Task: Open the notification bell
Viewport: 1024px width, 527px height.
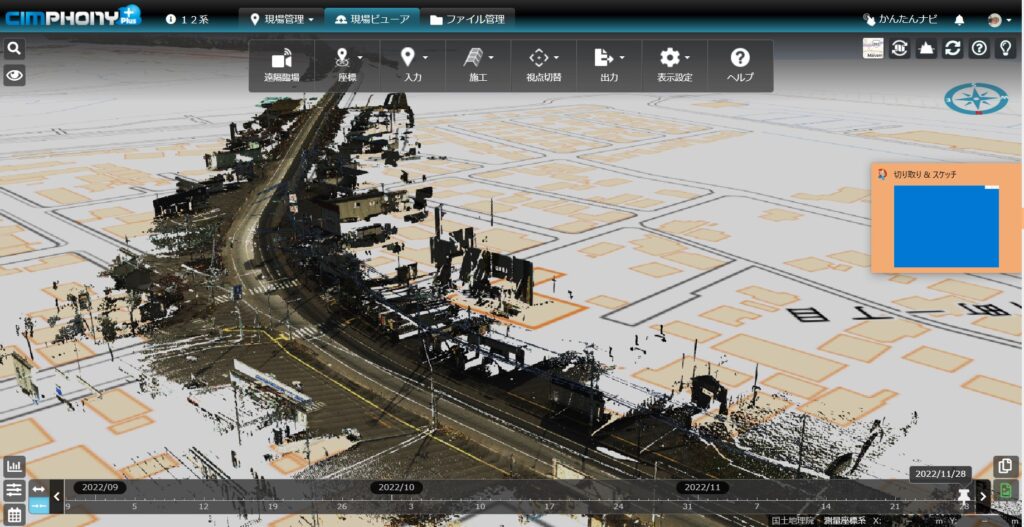Action: click(x=960, y=19)
